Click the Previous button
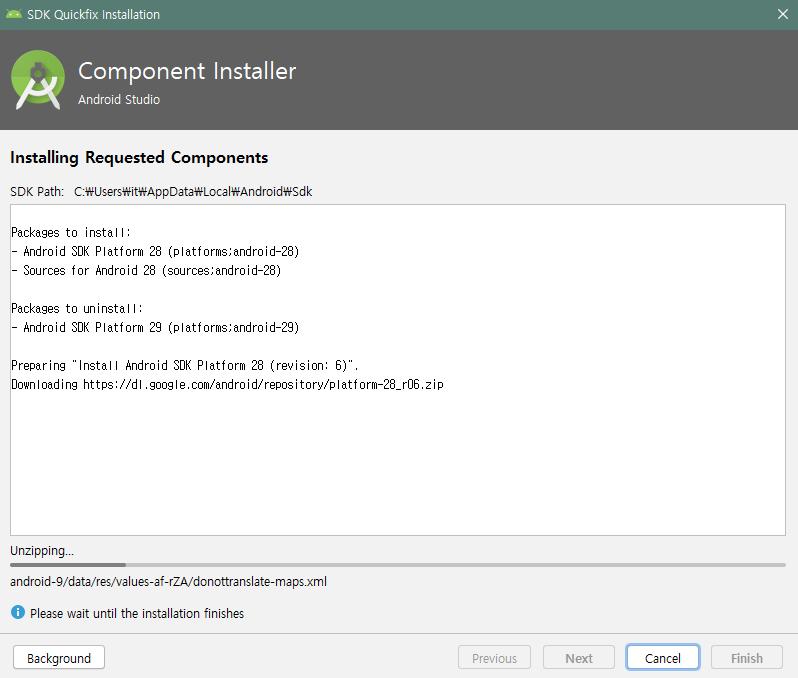Image resolution: width=798 pixels, height=678 pixels. click(x=494, y=658)
